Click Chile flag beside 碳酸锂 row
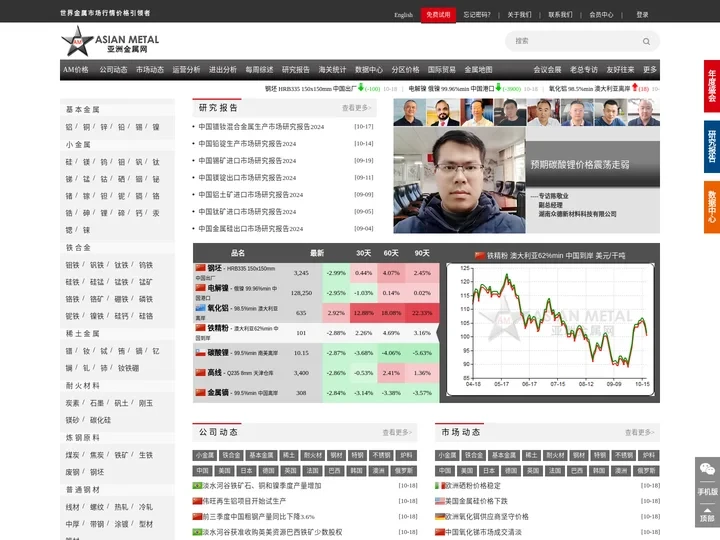Image resolution: width=720 pixels, height=540 pixels. [200, 353]
